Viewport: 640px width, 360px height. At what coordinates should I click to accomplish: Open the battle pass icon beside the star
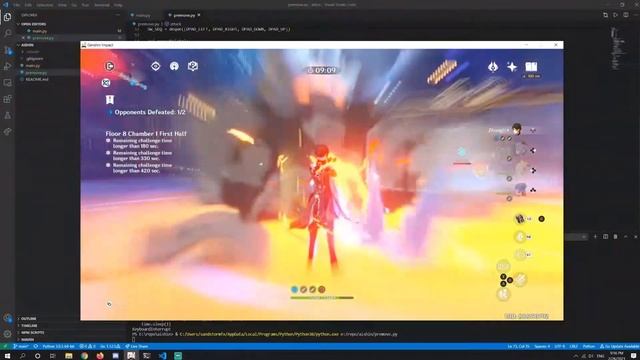tap(493, 67)
